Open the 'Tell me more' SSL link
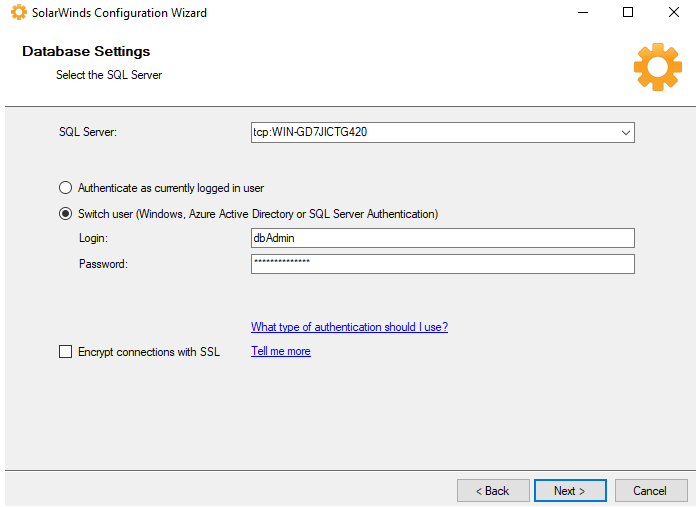This screenshot has height=507, width=698. [281, 351]
